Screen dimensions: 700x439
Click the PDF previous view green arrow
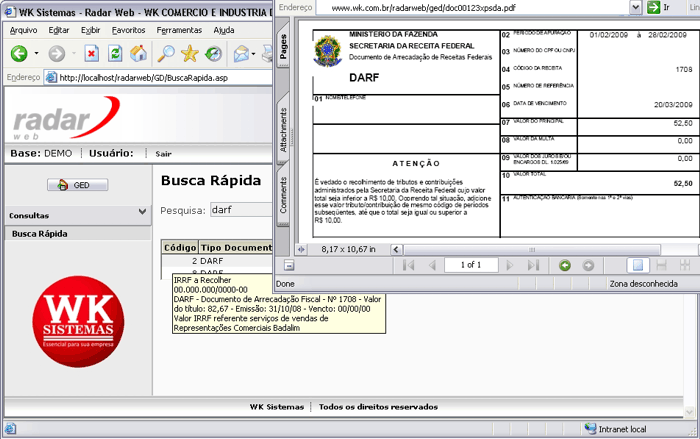[x=565, y=265]
